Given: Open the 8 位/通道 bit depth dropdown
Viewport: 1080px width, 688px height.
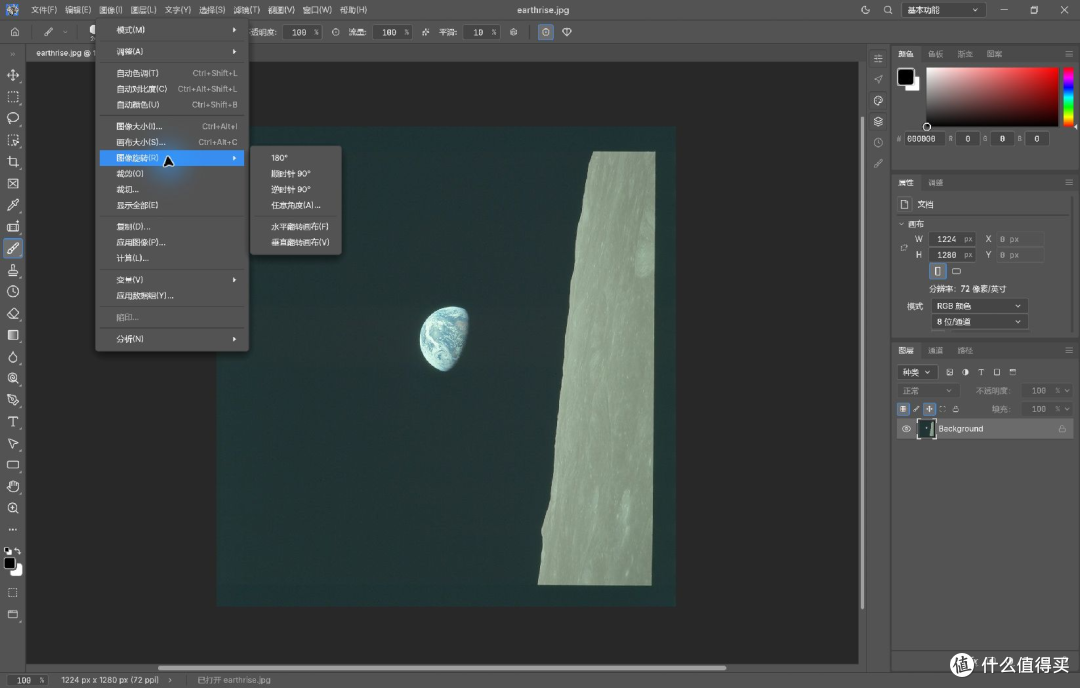Looking at the screenshot, I should pos(979,322).
